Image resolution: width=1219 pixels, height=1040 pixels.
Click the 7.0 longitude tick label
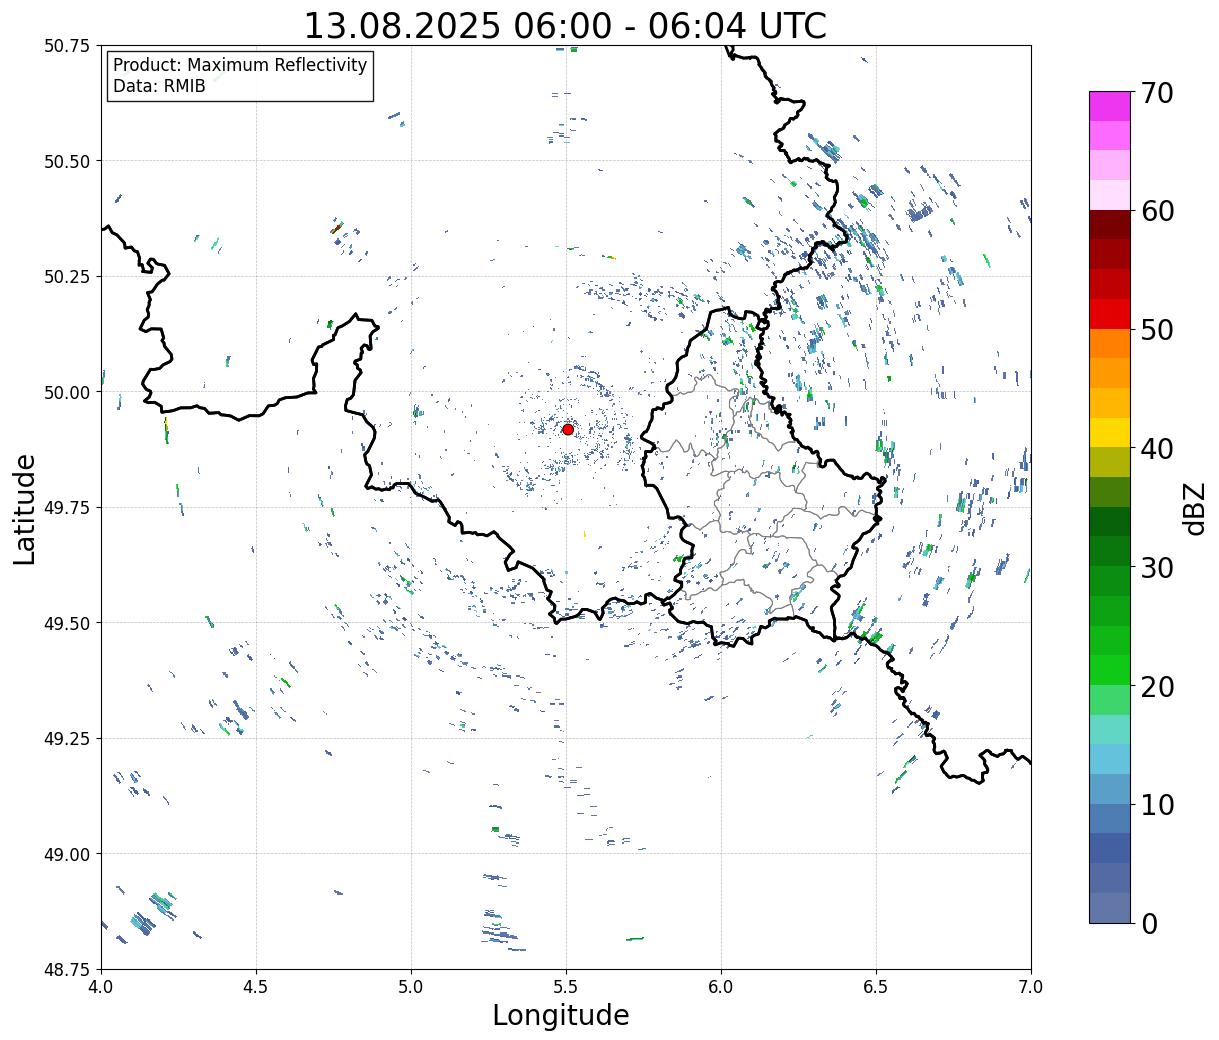[x=1031, y=987]
